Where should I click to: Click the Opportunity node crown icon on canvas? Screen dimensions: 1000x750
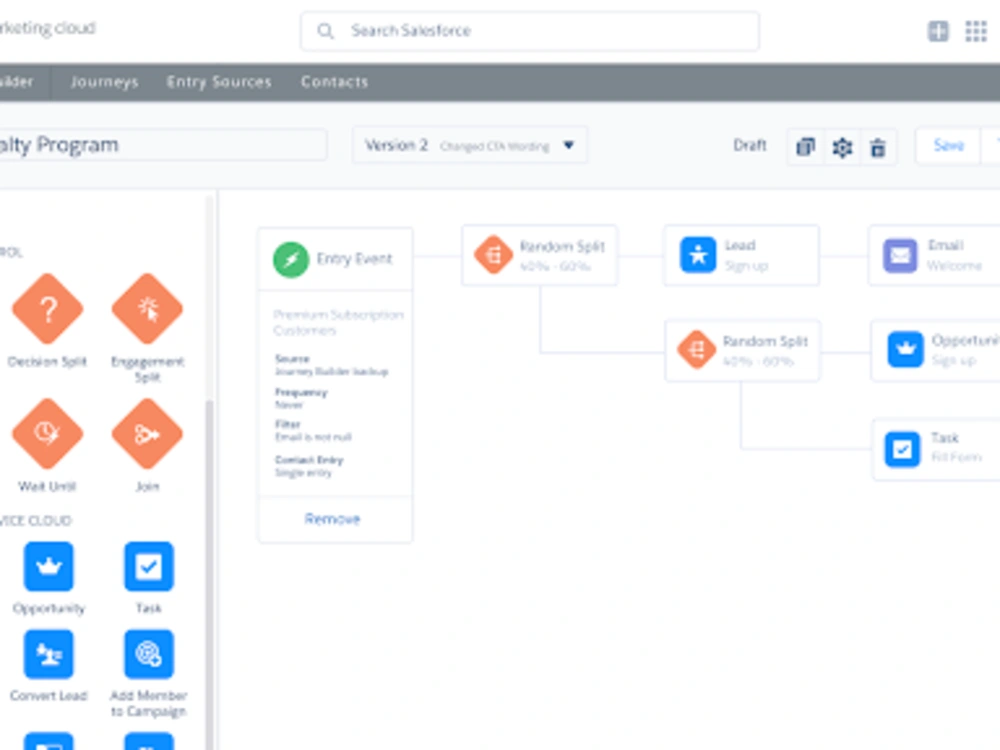click(x=906, y=349)
